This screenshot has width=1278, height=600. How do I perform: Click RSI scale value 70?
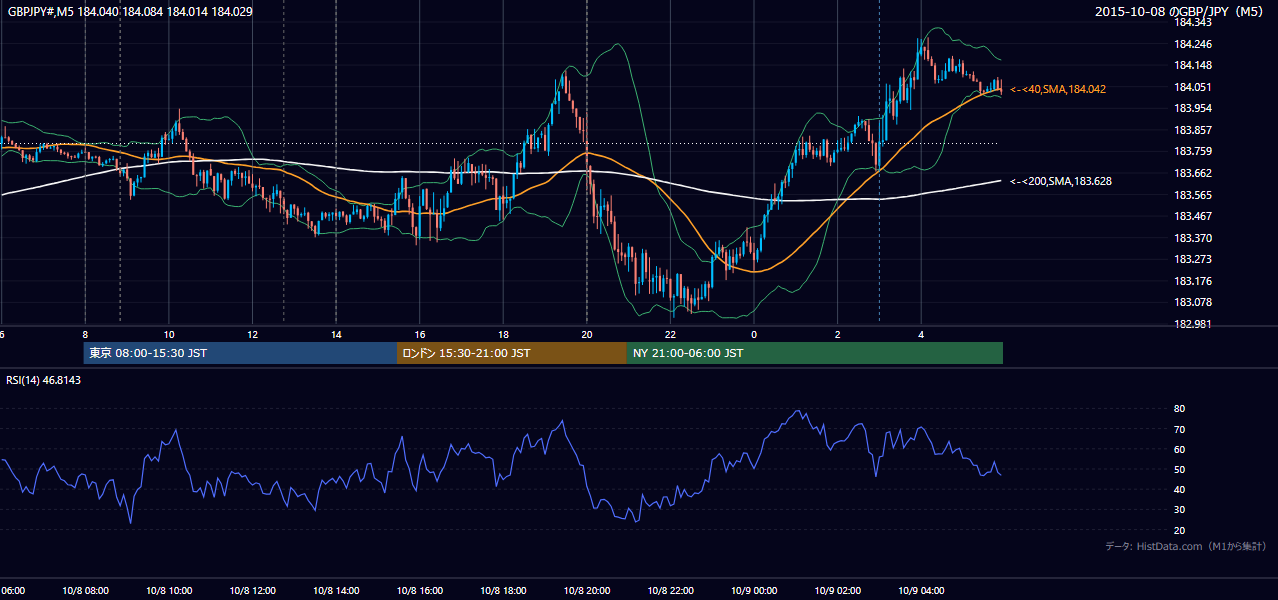point(1180,430)
